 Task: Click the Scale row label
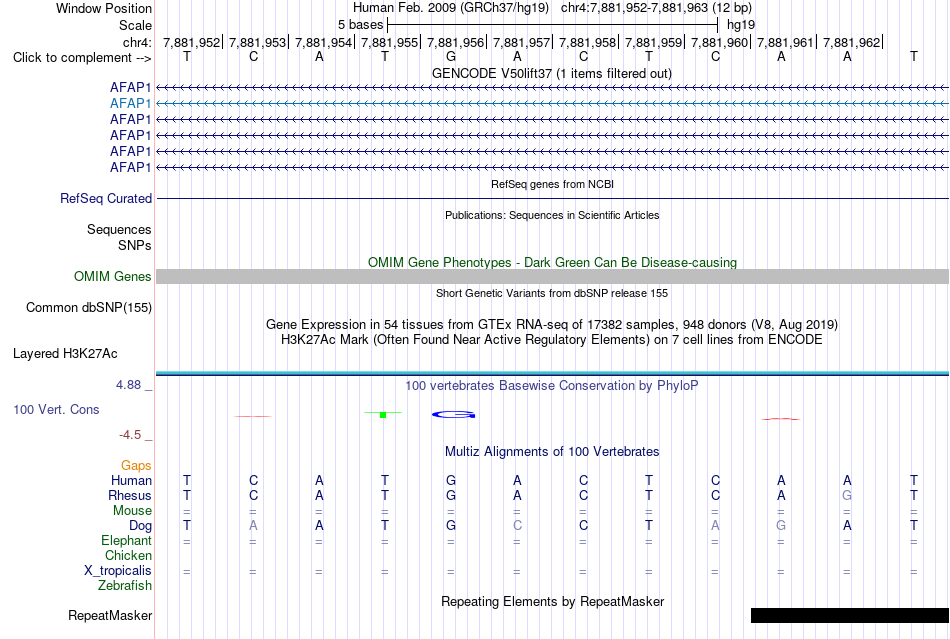click(x=135, y=25)
